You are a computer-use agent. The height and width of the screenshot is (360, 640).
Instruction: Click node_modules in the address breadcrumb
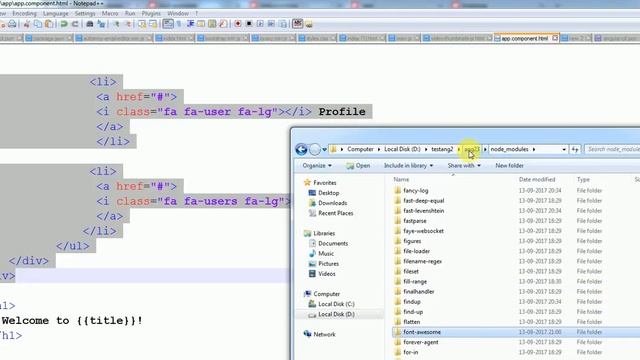coord(509,149)
